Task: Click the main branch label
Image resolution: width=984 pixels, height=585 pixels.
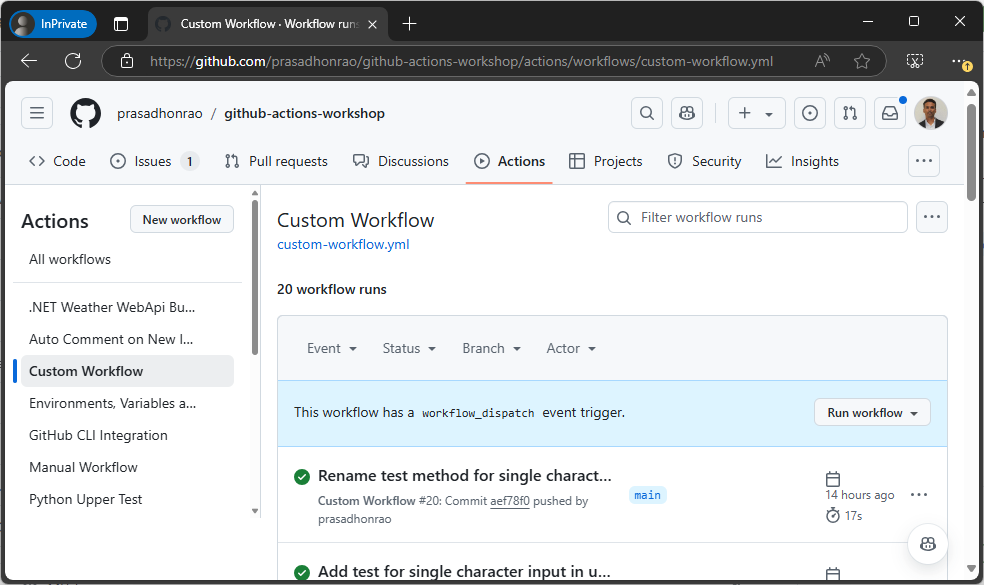Action: coord(647,495)
